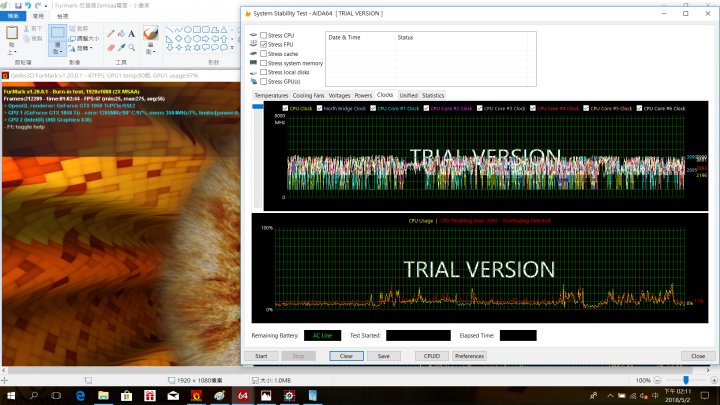
Task: Choose the straight line shape in Paint
Action: tap(169, 30)
